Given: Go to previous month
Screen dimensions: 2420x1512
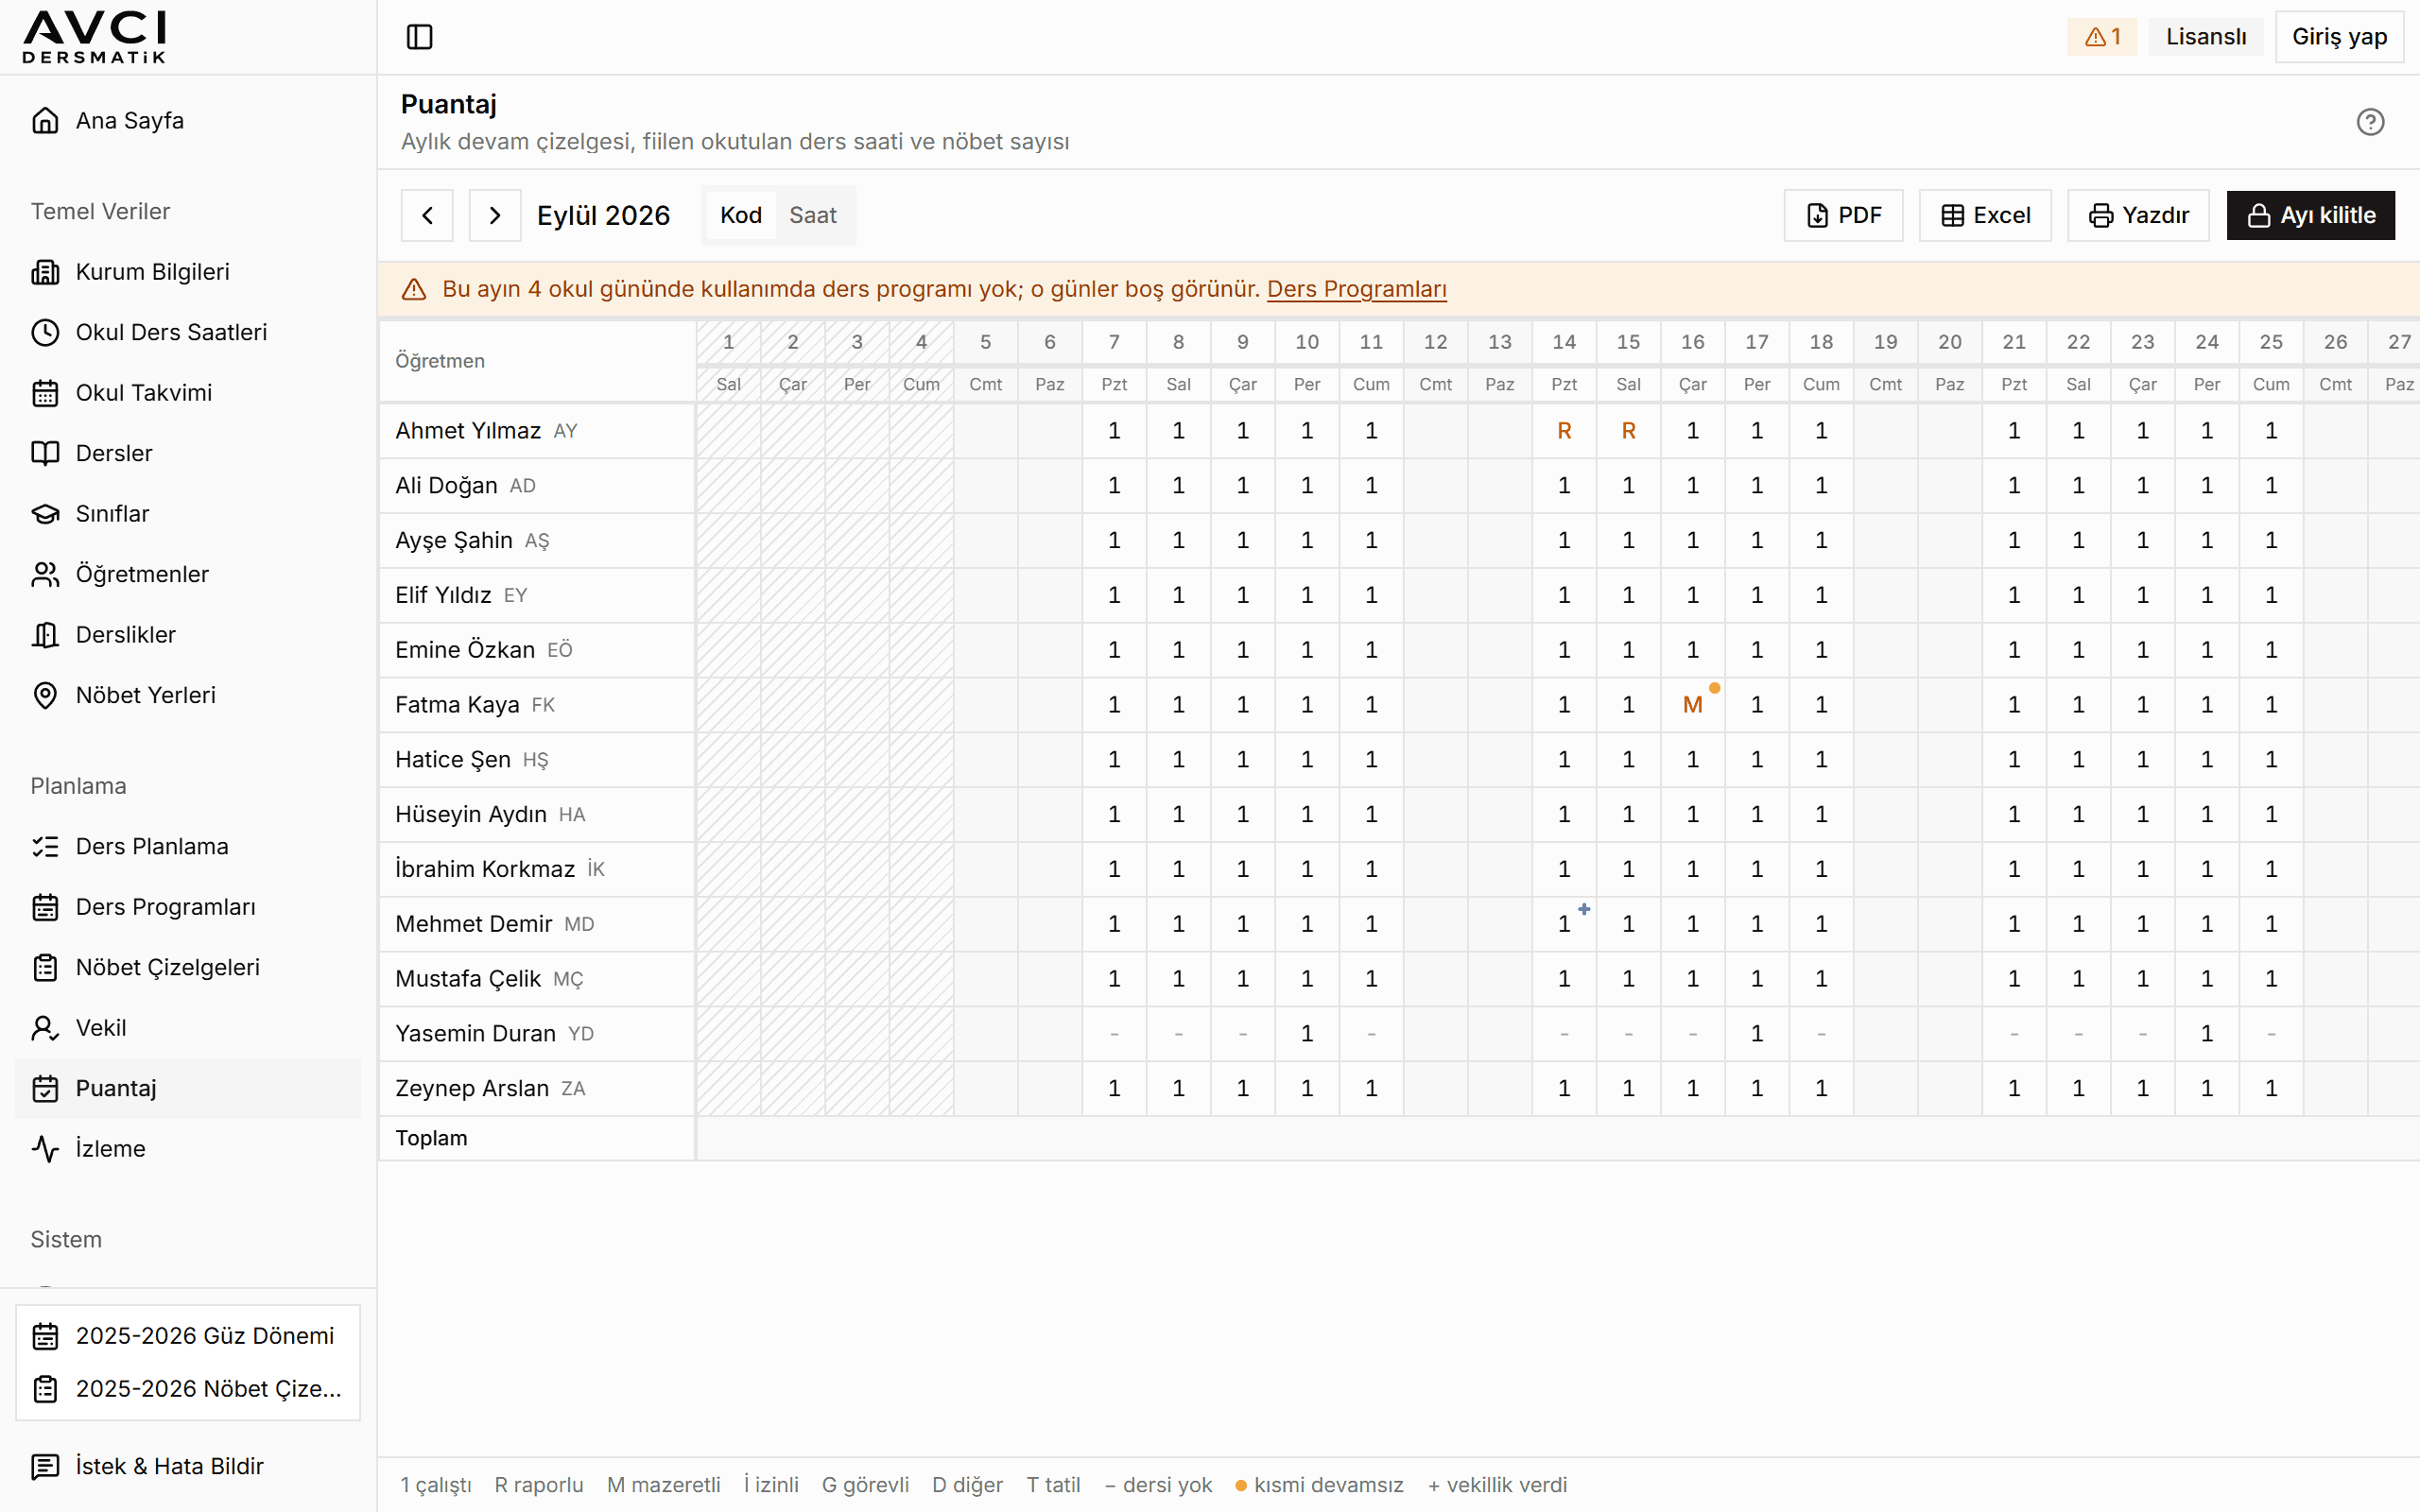Looking at the screenshot, I should coord(427,215).
